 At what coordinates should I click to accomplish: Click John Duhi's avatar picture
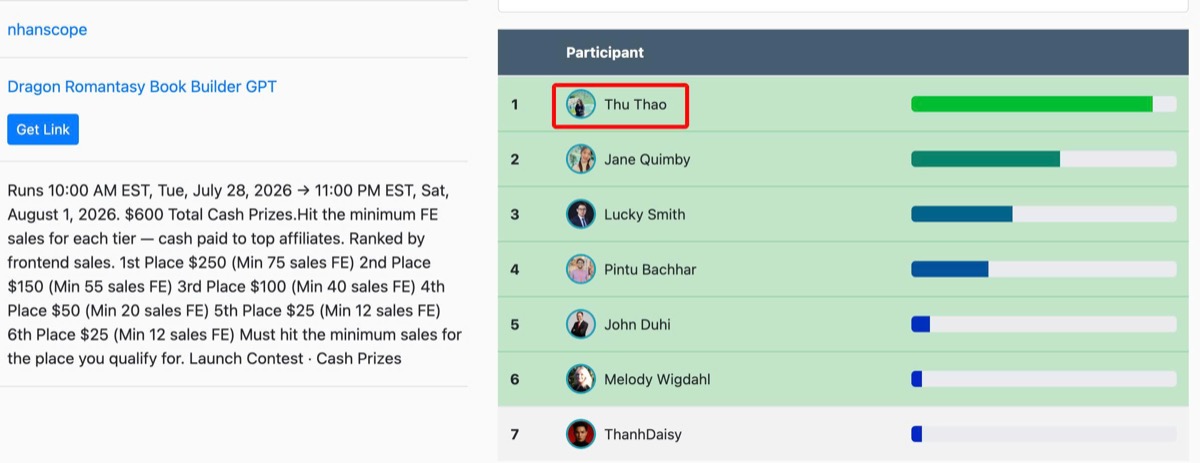tap(581, 324)
